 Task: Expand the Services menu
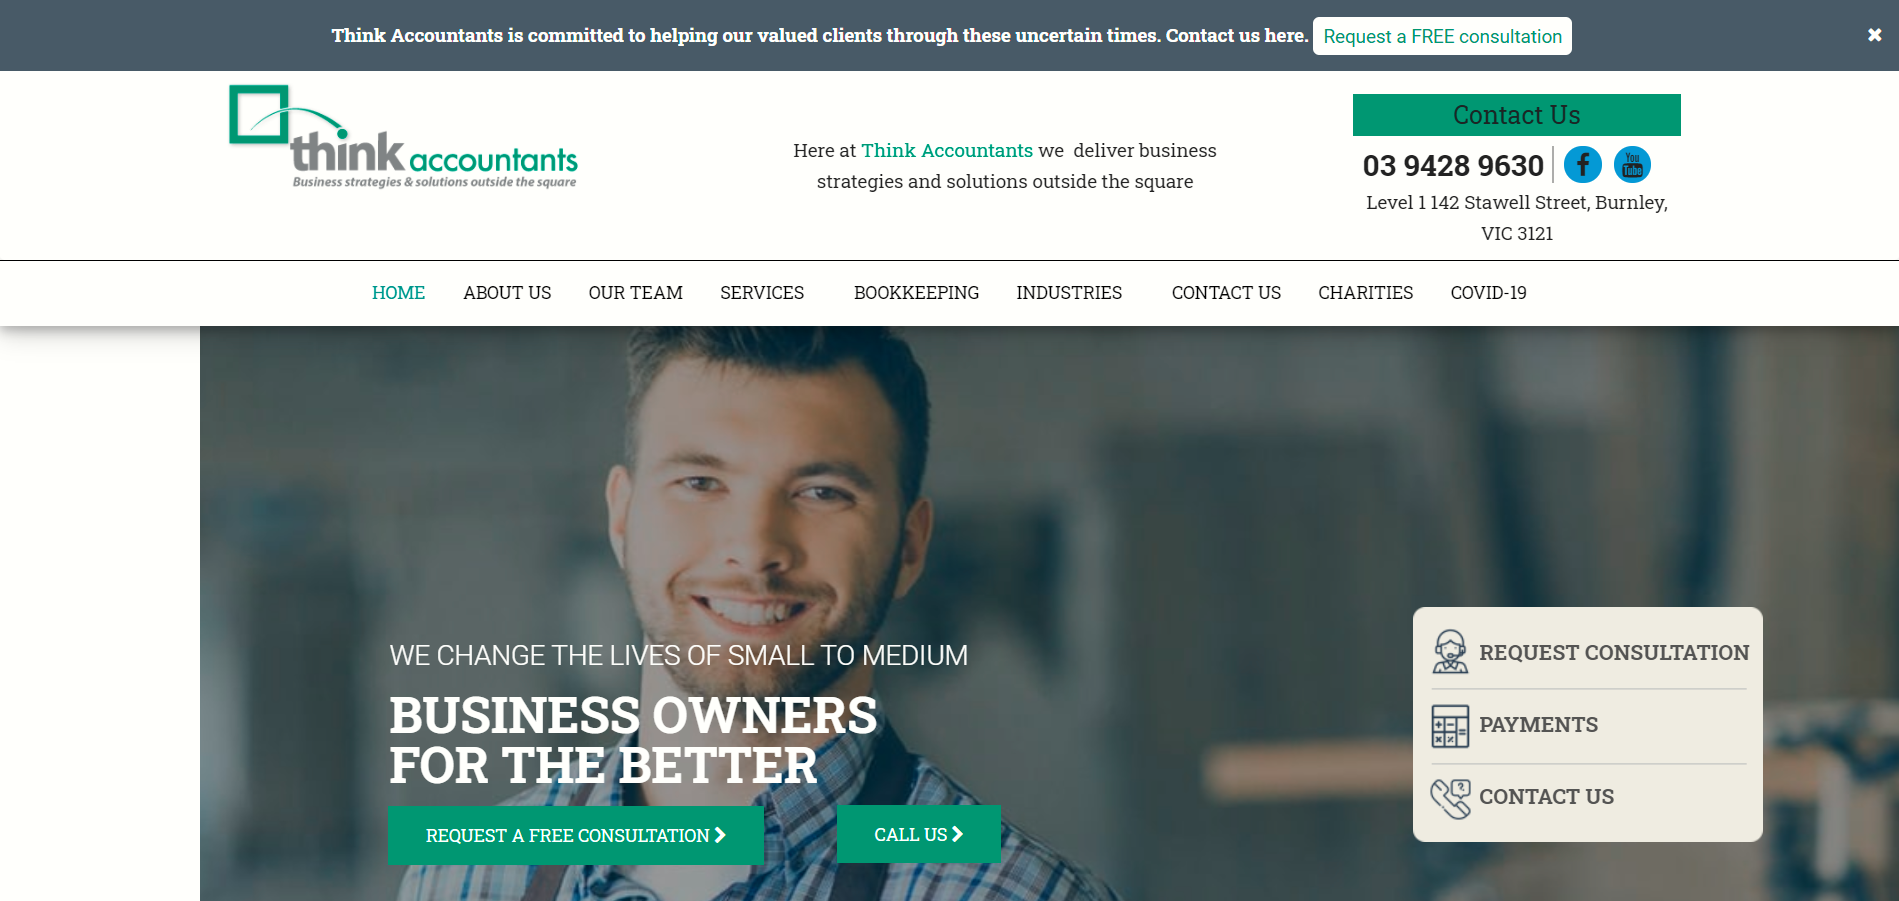pyautogui.click(x=762, y=293)
